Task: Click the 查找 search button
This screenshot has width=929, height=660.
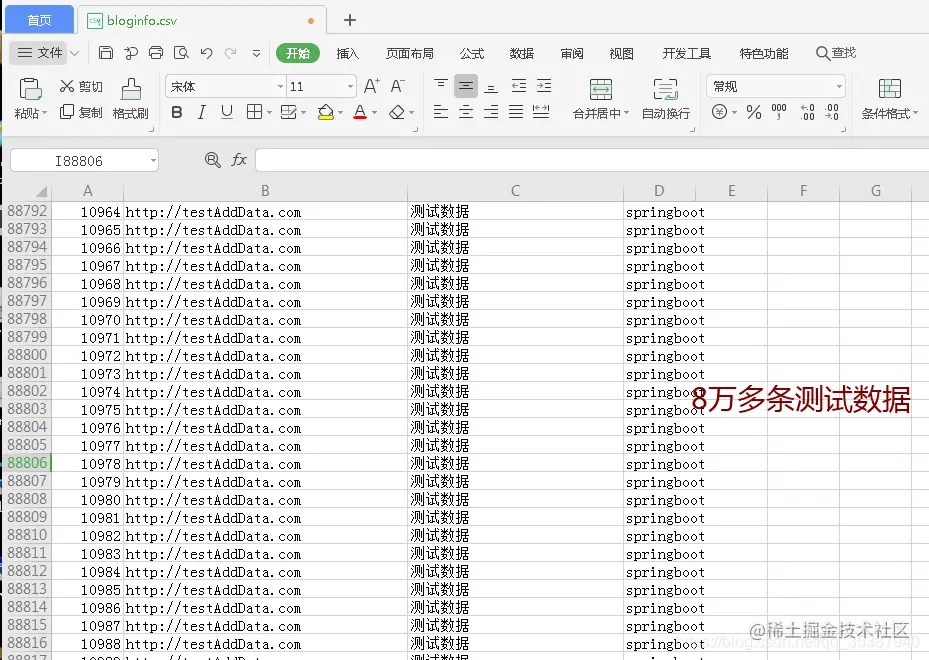Action: (835, 53)
